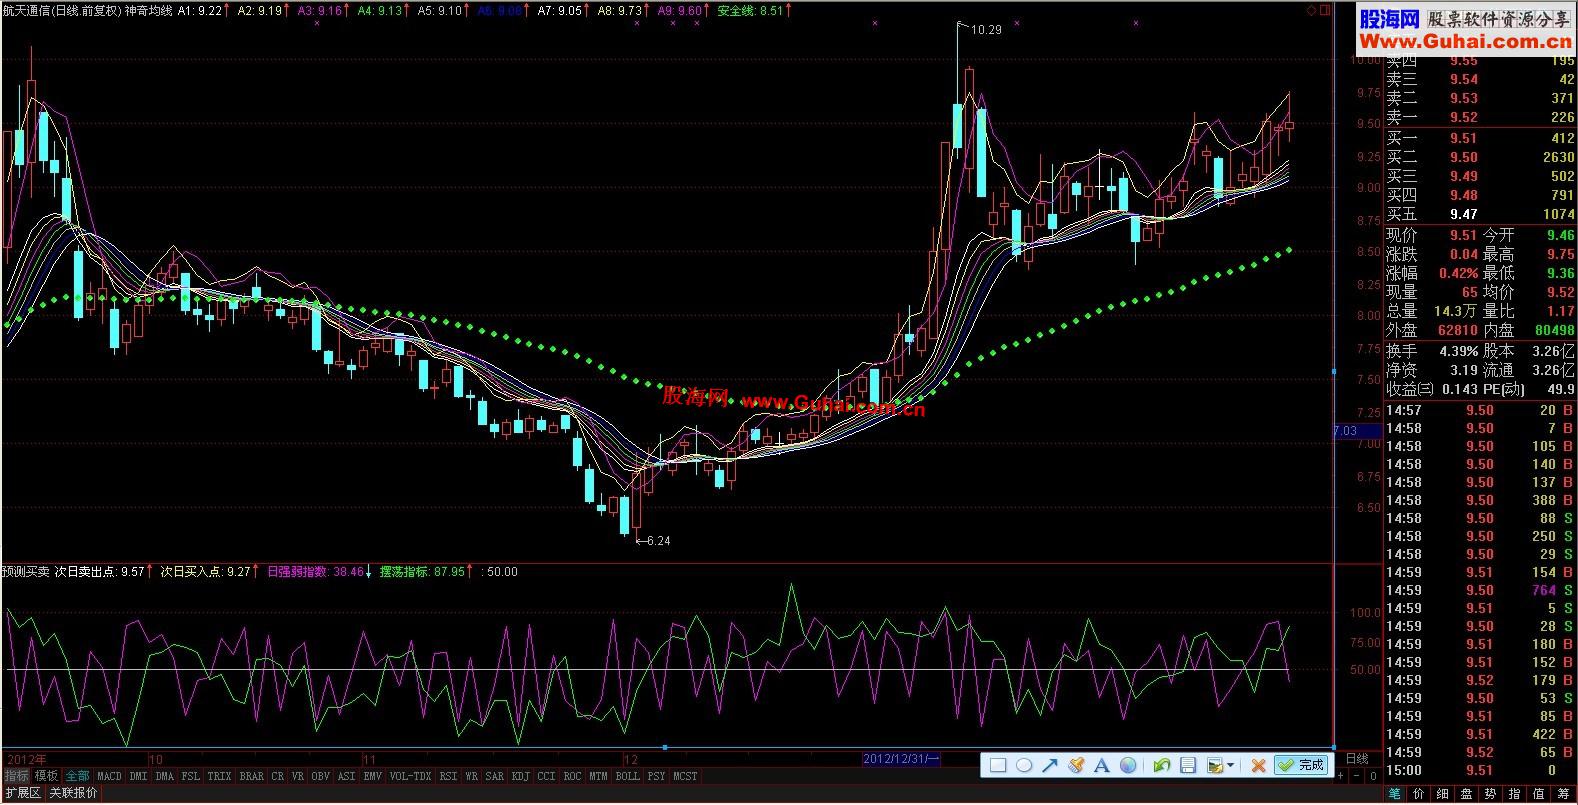Save the capture with the floppy disk icon
The image size is (1578, 805).
[1188, 765]
